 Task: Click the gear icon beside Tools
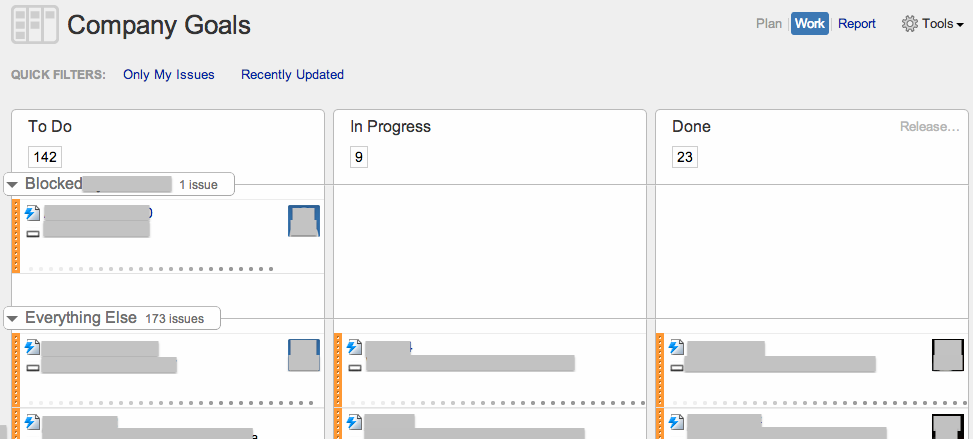pyautogui.click(x=909, y=24)
